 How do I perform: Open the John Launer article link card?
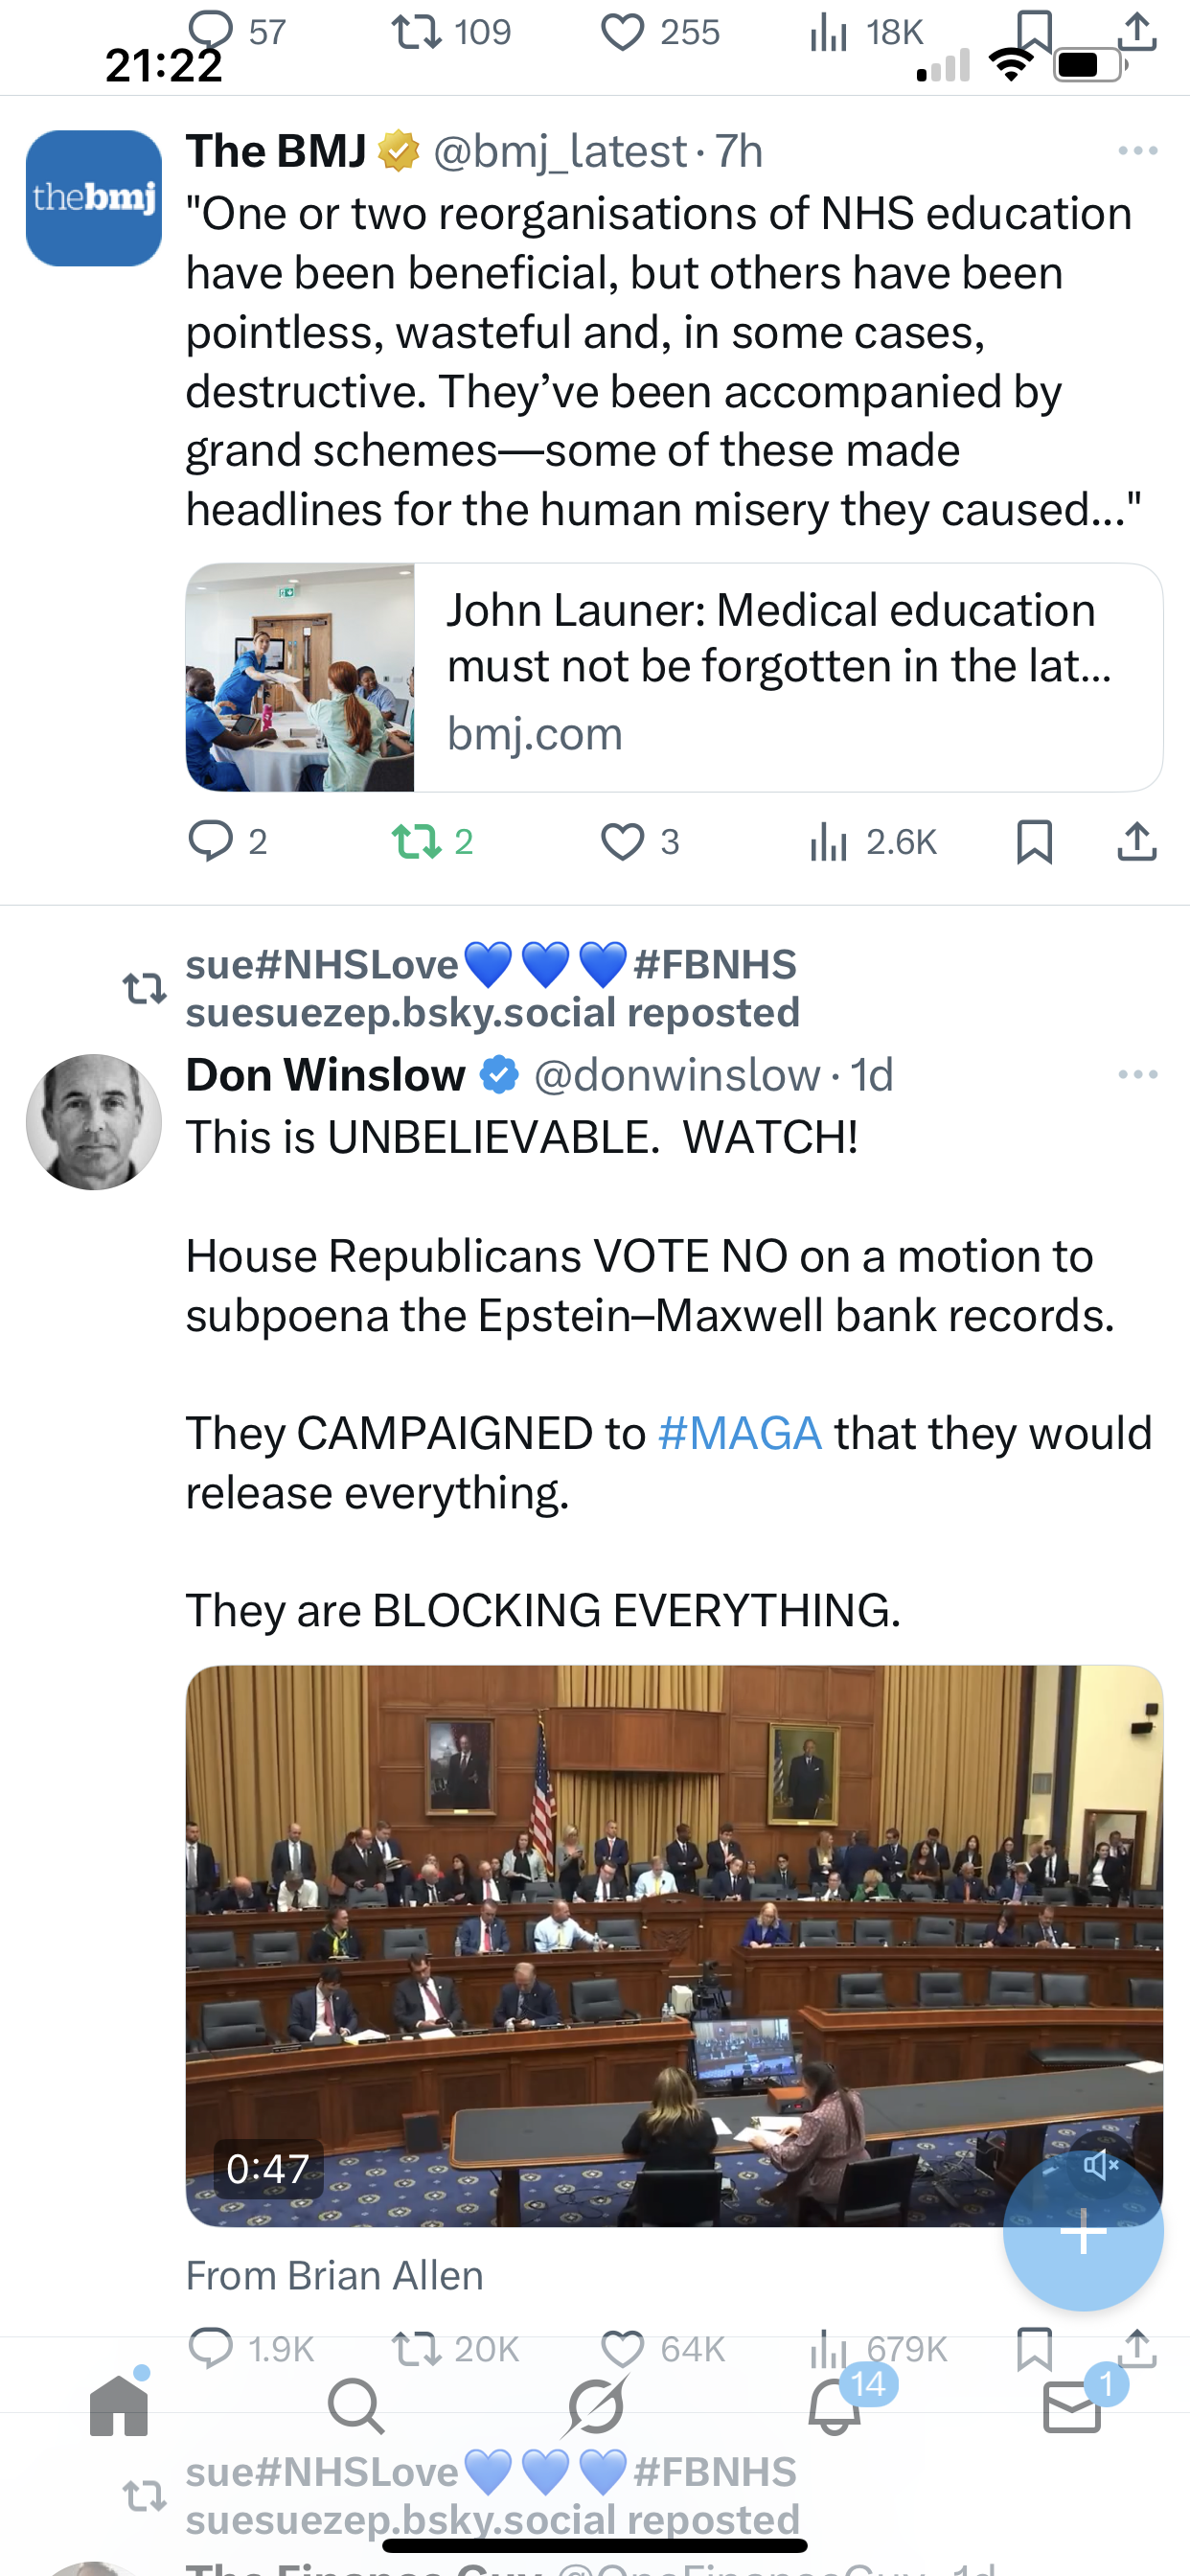pos(674,677)
